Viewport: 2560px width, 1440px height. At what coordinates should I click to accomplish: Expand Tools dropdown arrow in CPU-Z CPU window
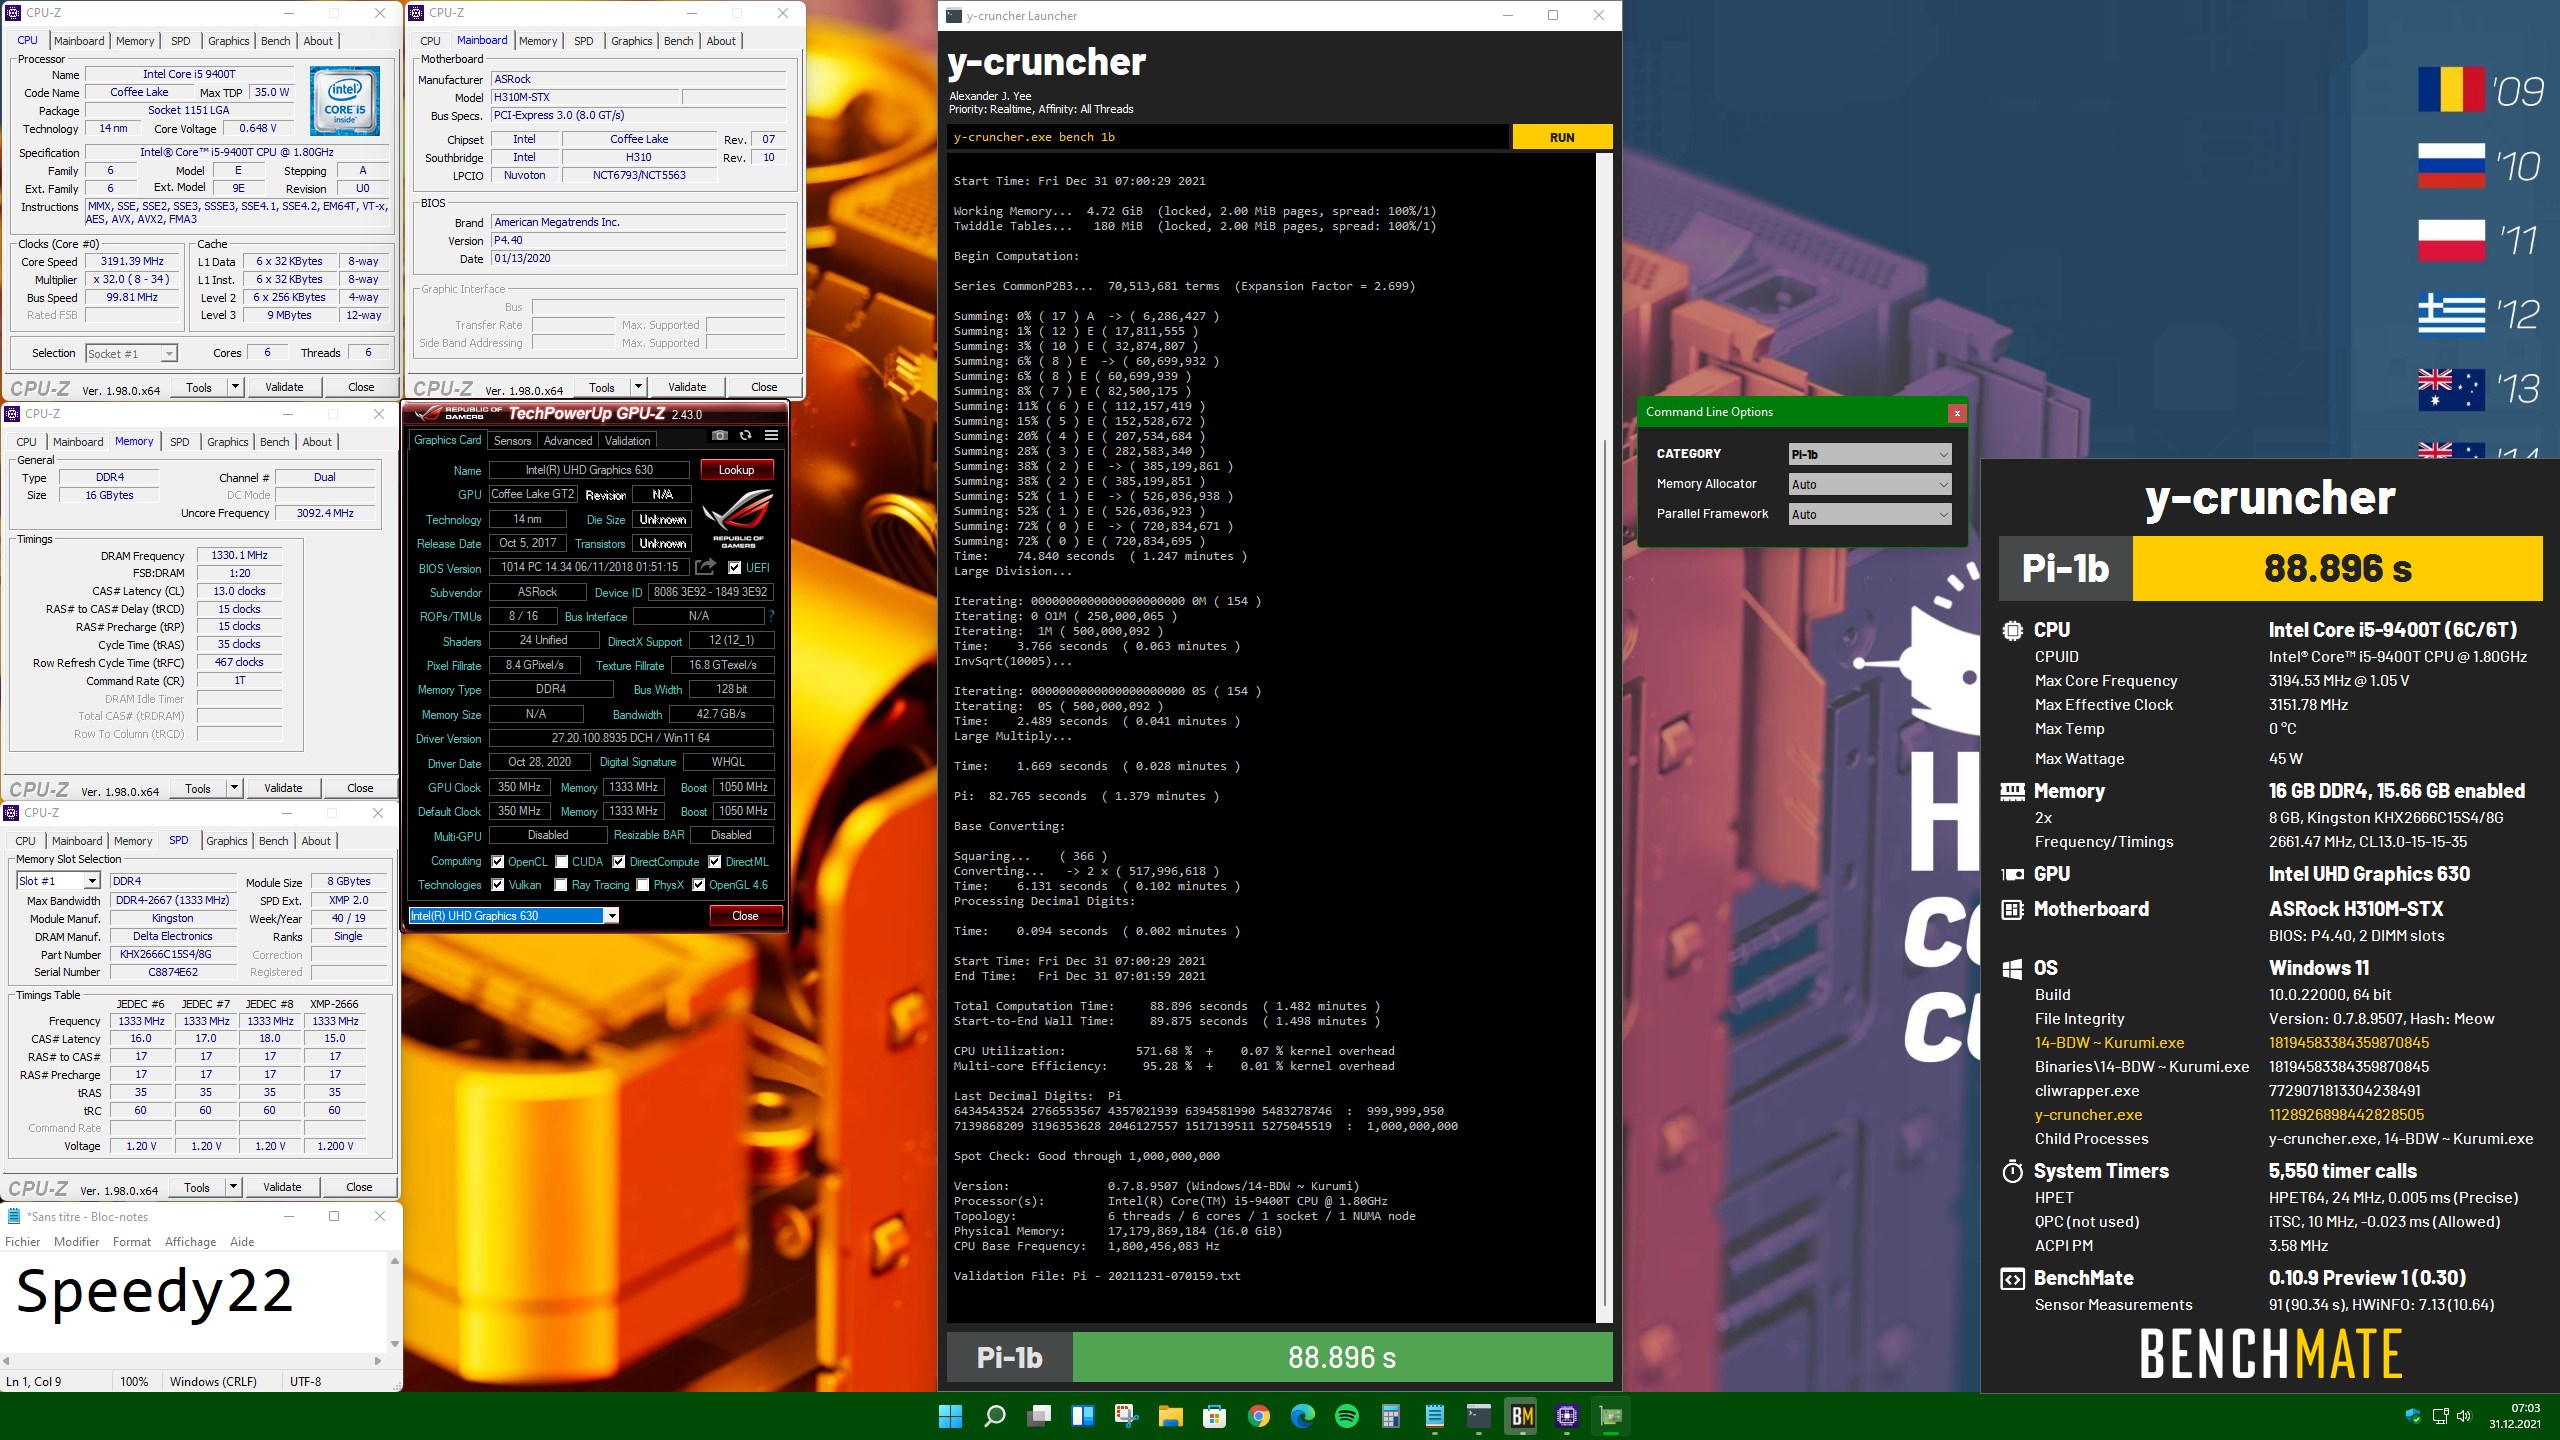pyautogui.click(x=235, y=387)
